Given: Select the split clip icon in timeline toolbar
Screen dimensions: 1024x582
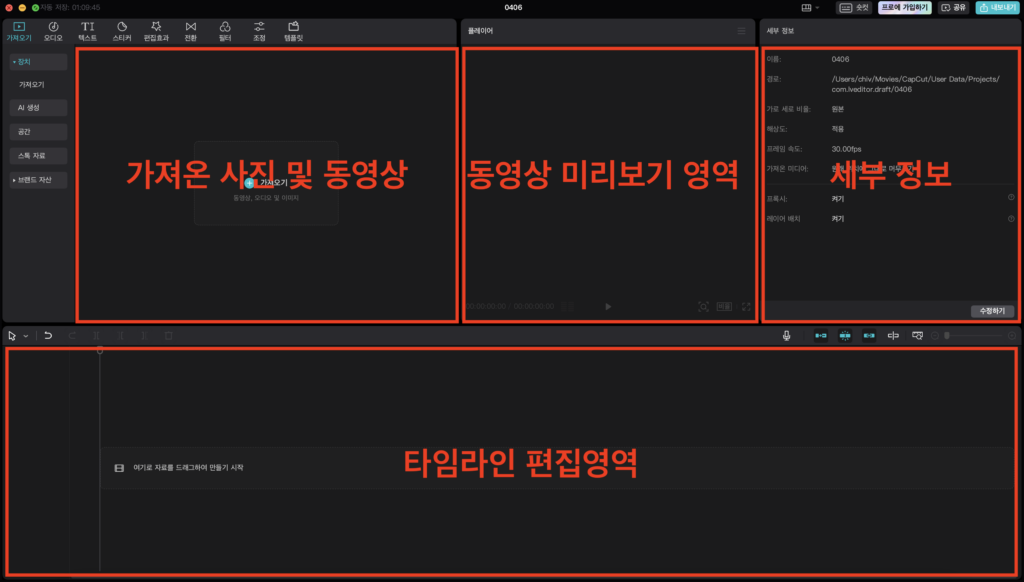Looking at the screenshot, I should pyautogui.click(x=96, y=336).
